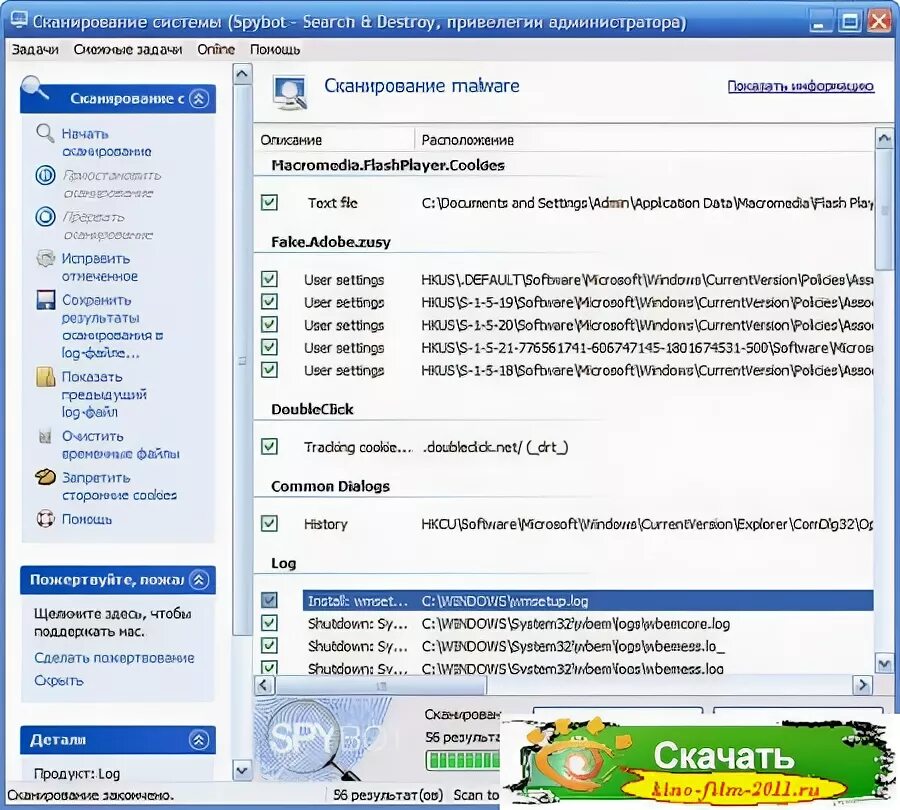Select the C:\WINDOWS\wmsetup.log row

(x=588, y=600)
